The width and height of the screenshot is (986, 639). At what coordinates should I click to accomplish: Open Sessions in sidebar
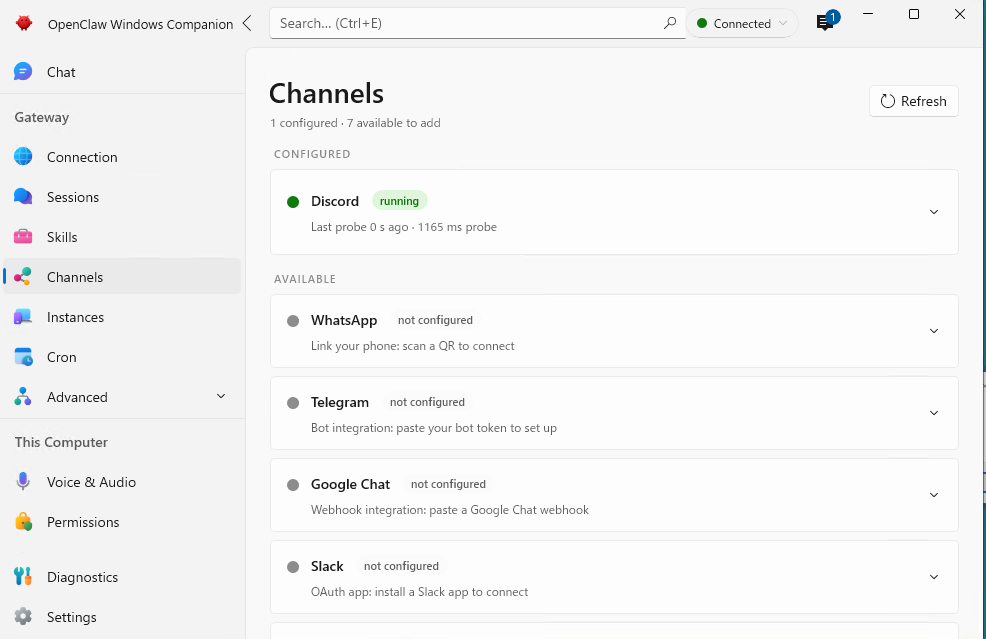[122, 197]
